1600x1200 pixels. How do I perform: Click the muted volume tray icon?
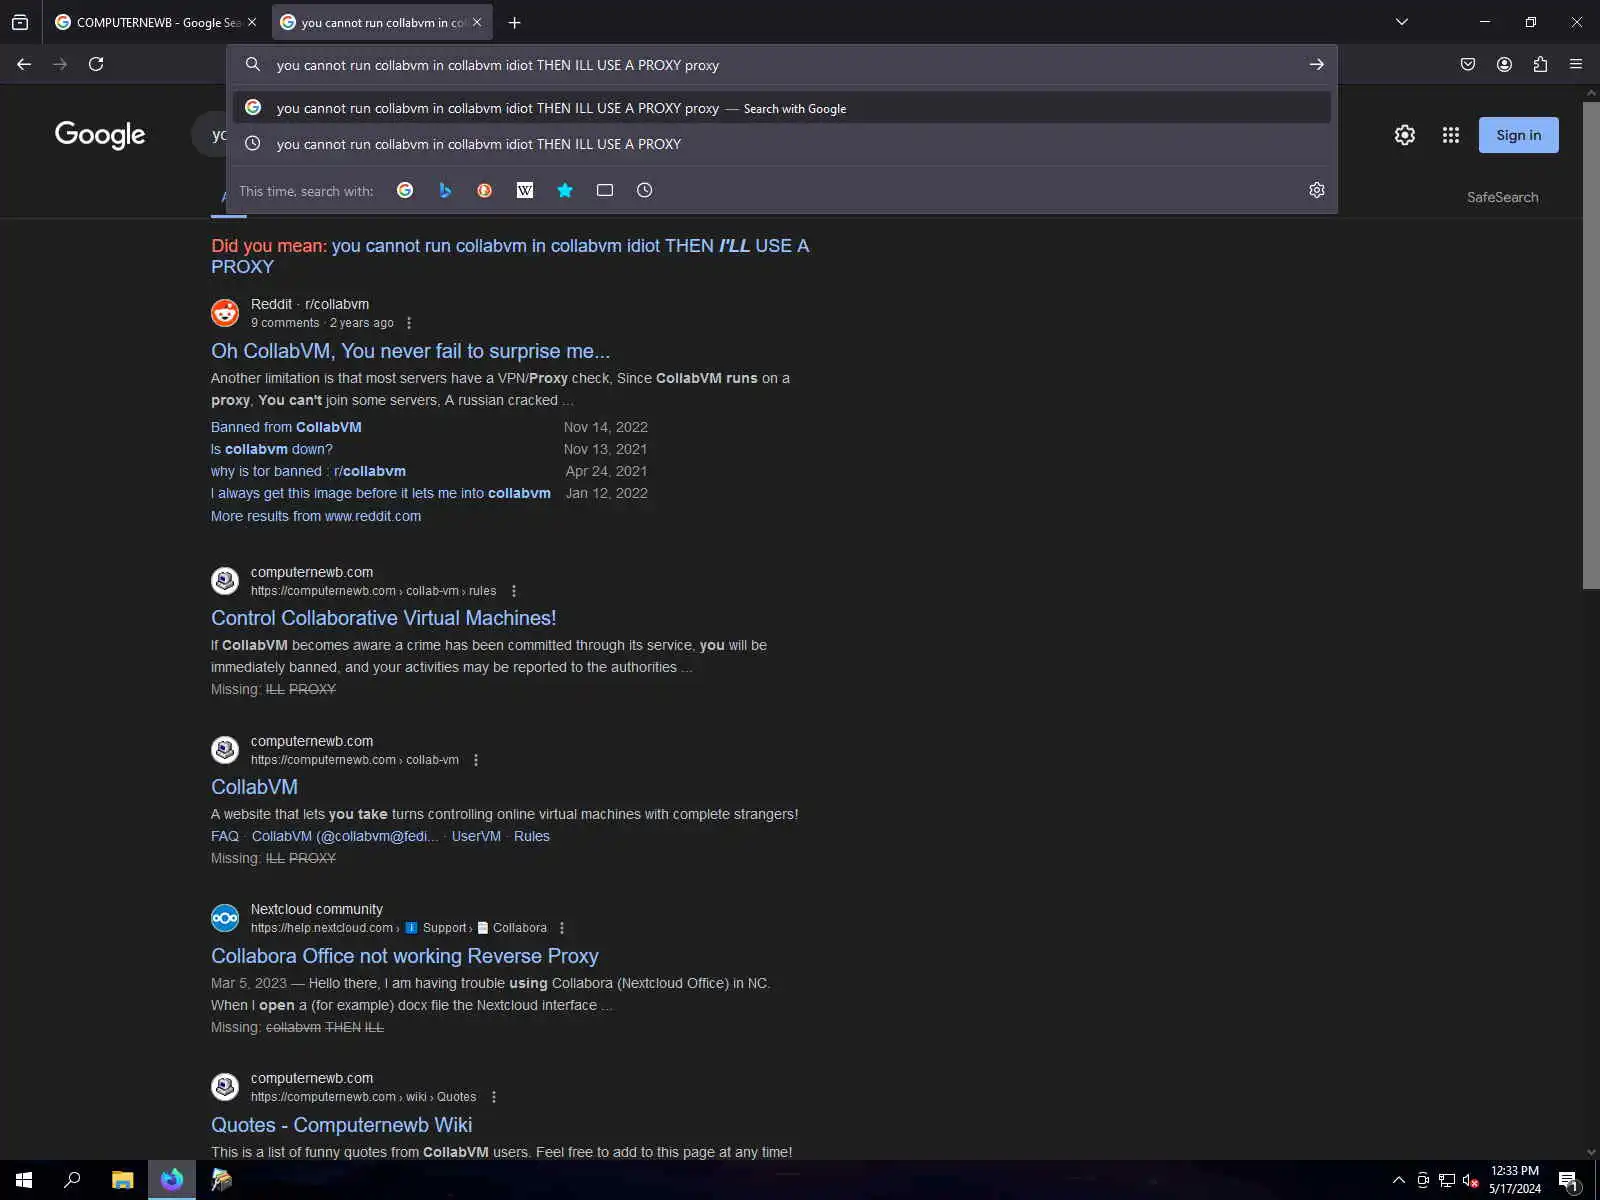[1470, 1181]
